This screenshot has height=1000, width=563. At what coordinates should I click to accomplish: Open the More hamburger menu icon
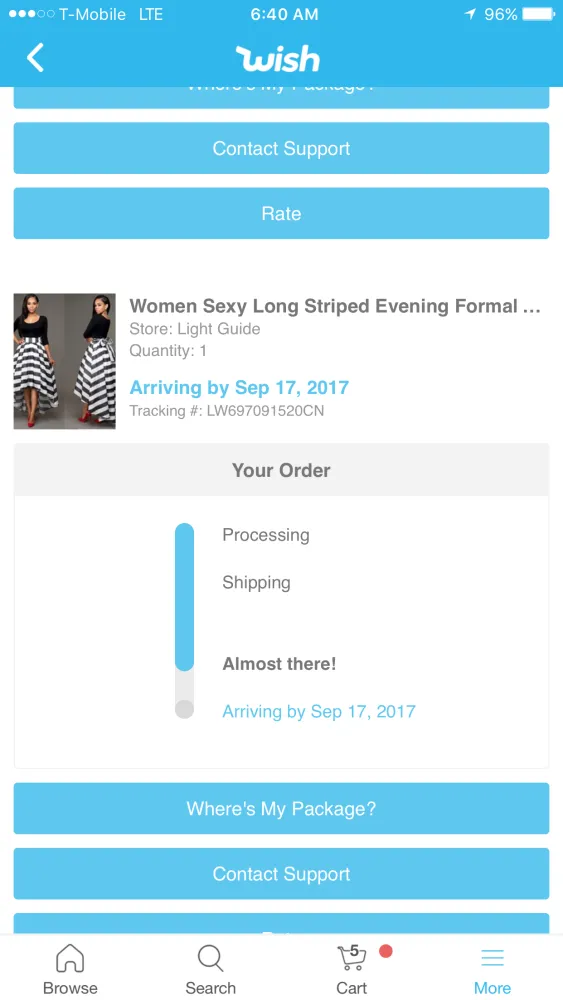[492, 958]
